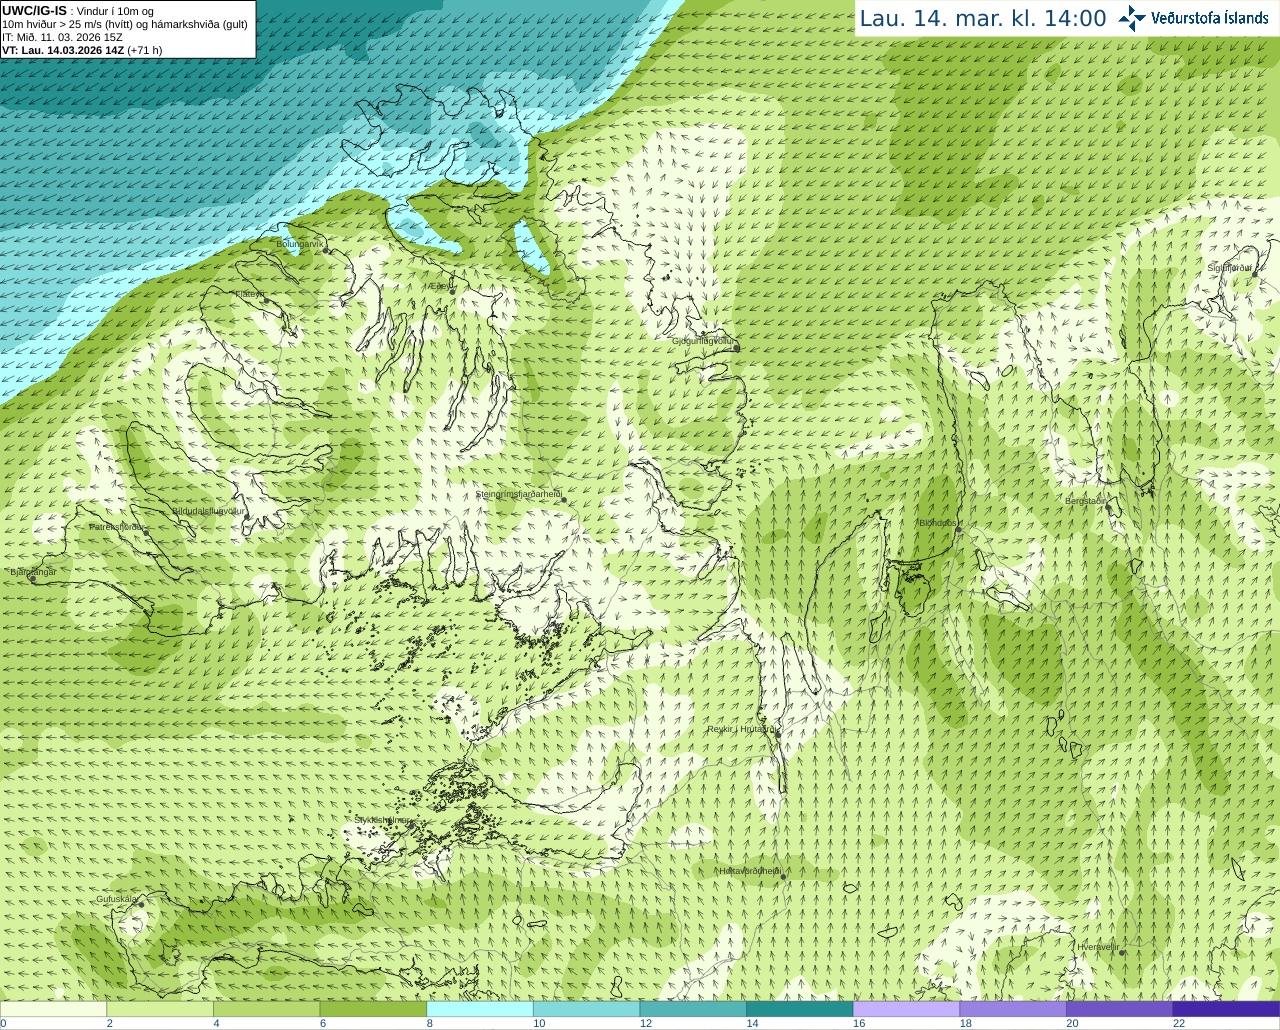Click the Flateyri station label
This screenshot has width=1280, height=1030.
[249, 294]
